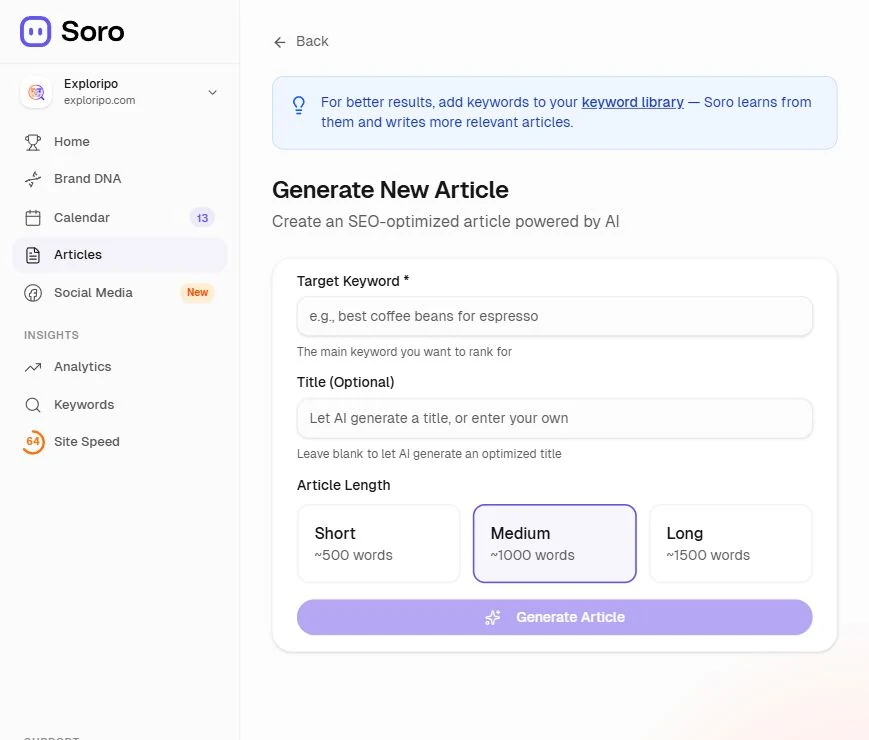Click the Generate Article button
Screen dimensions: 869x740
tap(555, 617)
